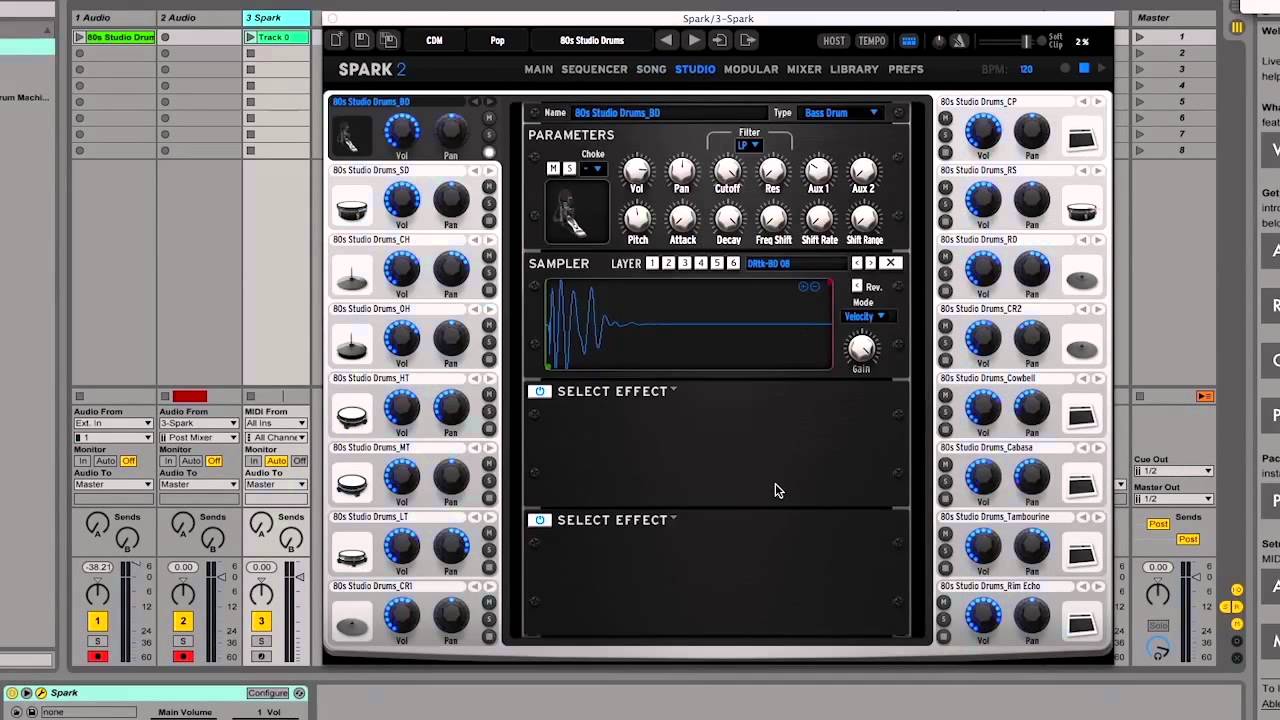Click the instrument Name field 80s Studio Drums_BD
Screen dimensions: 1280x720
coord(668,113)
